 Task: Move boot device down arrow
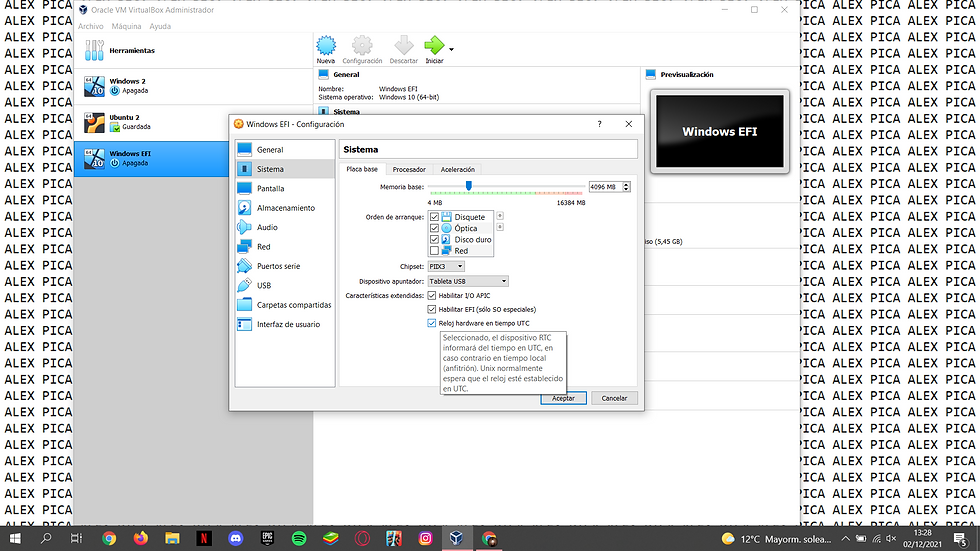tap(500, 227)
